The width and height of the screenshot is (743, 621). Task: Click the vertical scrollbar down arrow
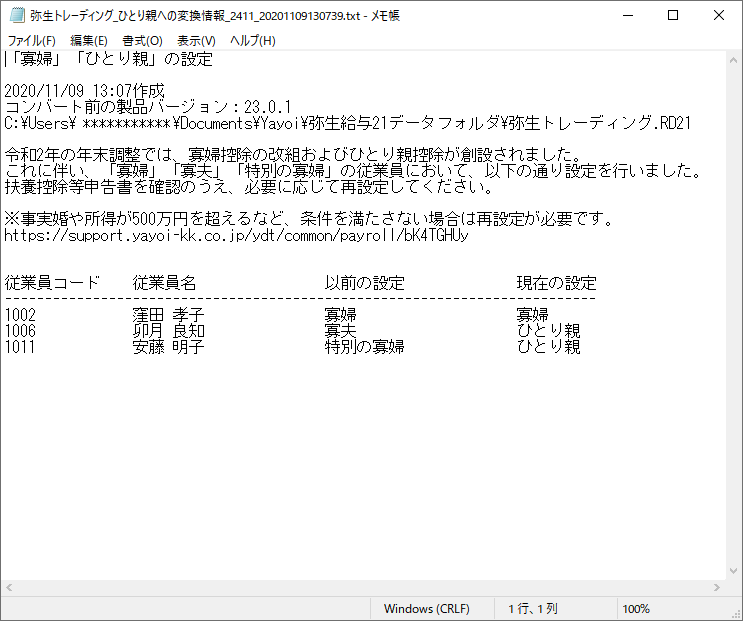click(x=733, y=571)
